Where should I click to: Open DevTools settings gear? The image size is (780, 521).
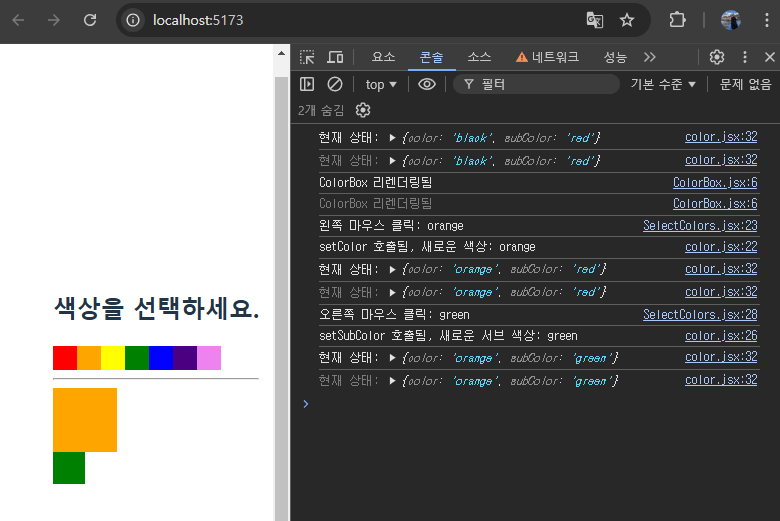point(717,57)
